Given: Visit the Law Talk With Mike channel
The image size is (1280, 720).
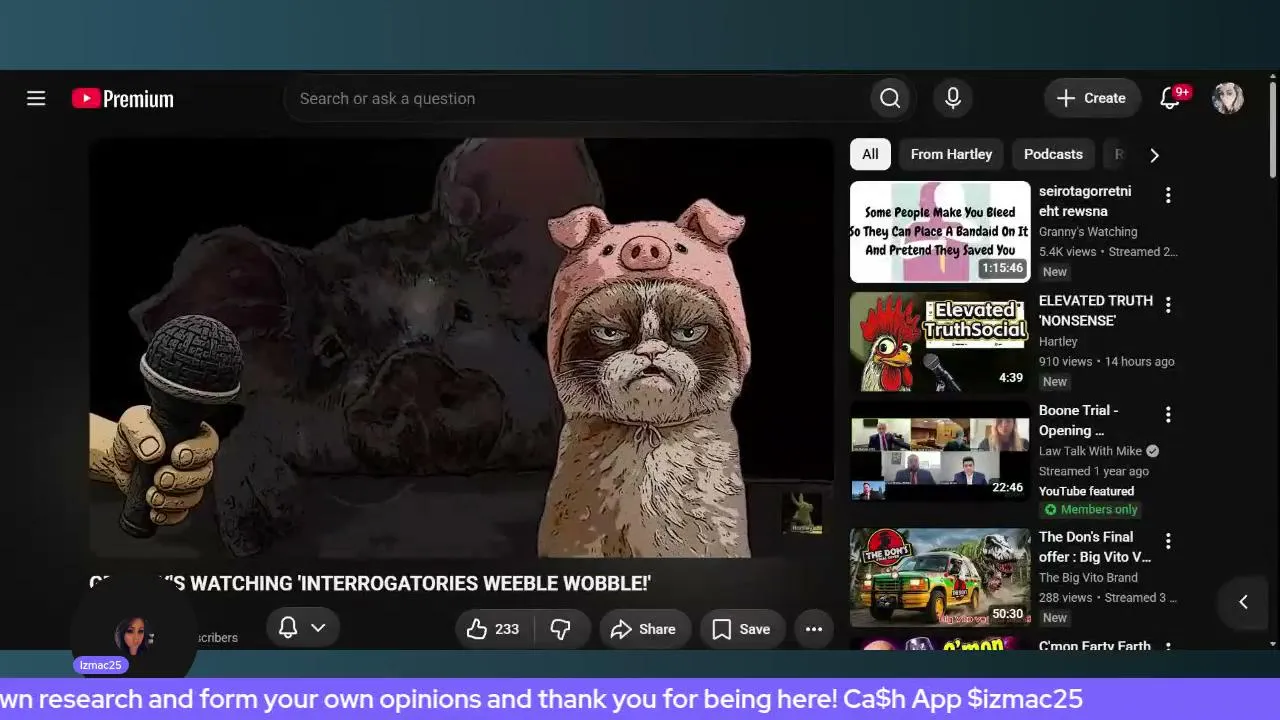Looking at the screenshot, I should tap(1090, 451).
